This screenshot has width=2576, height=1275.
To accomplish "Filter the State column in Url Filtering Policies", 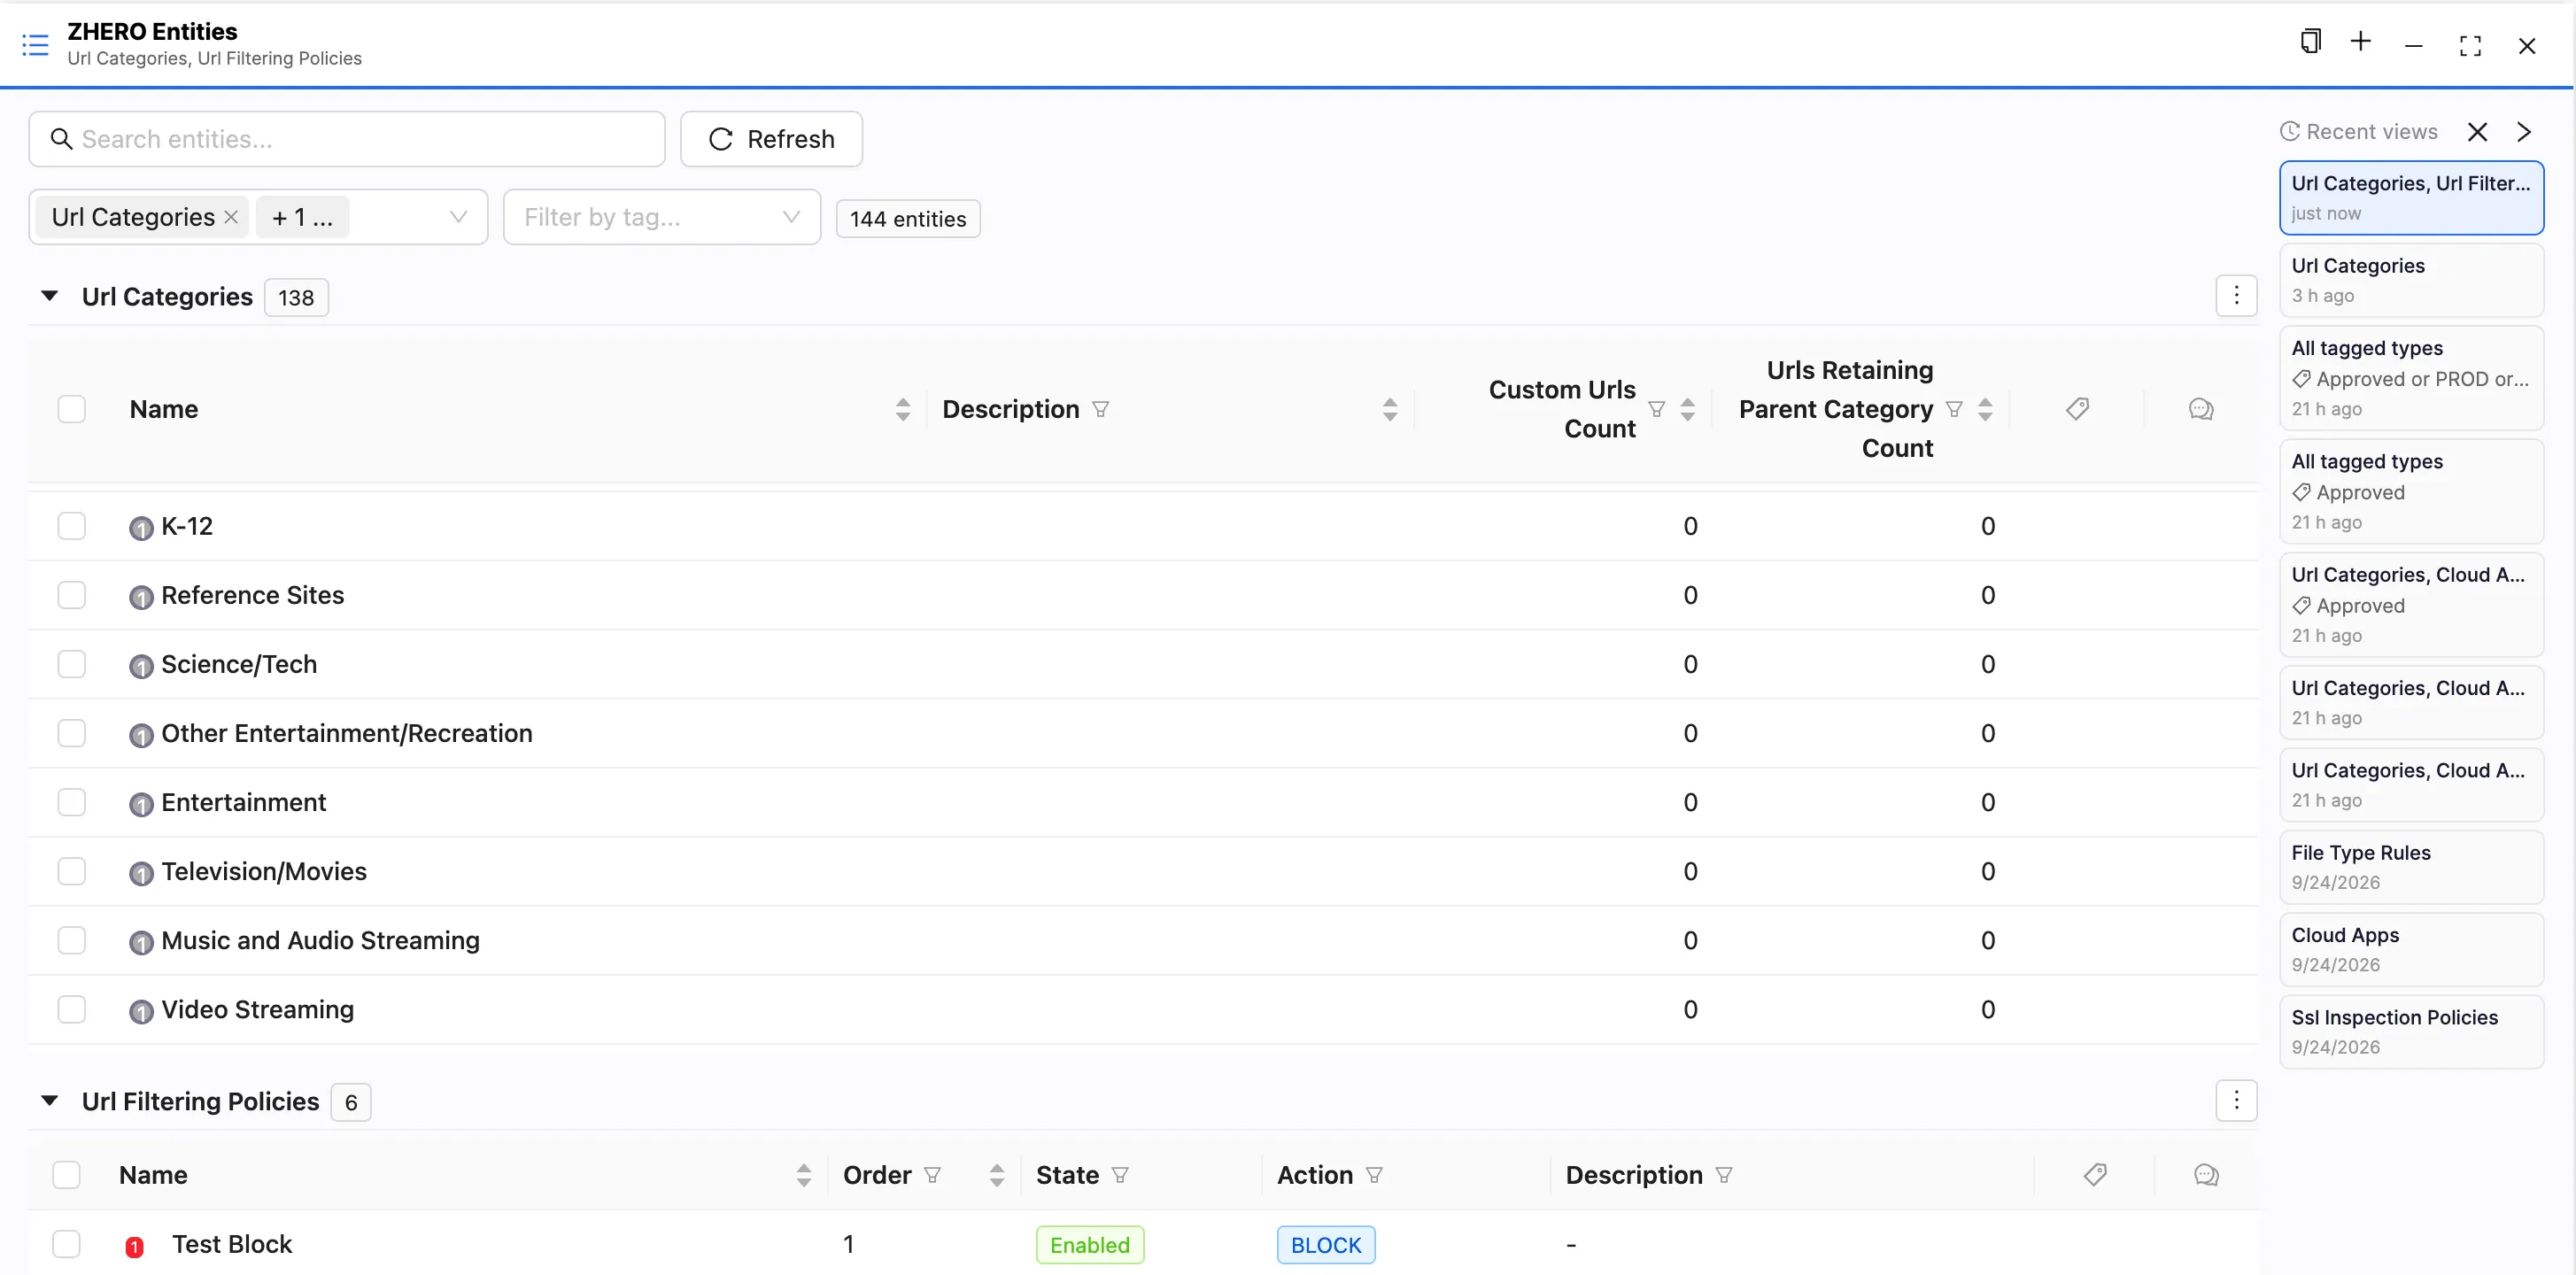I will click(1120, 1175).
